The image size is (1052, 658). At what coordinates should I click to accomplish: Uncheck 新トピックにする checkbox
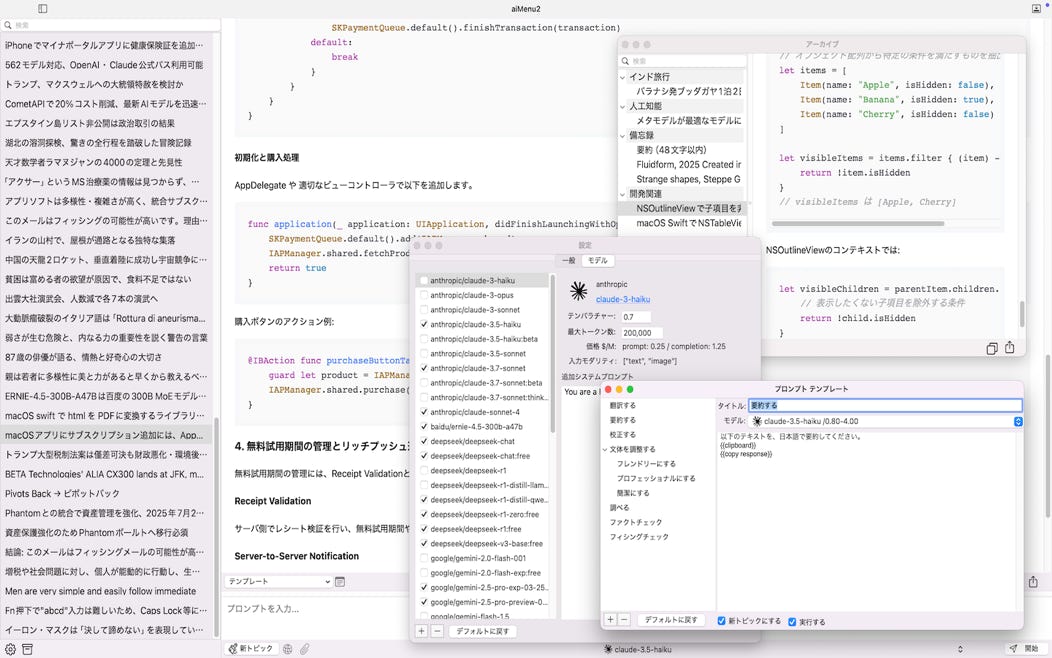pos(721,621)
